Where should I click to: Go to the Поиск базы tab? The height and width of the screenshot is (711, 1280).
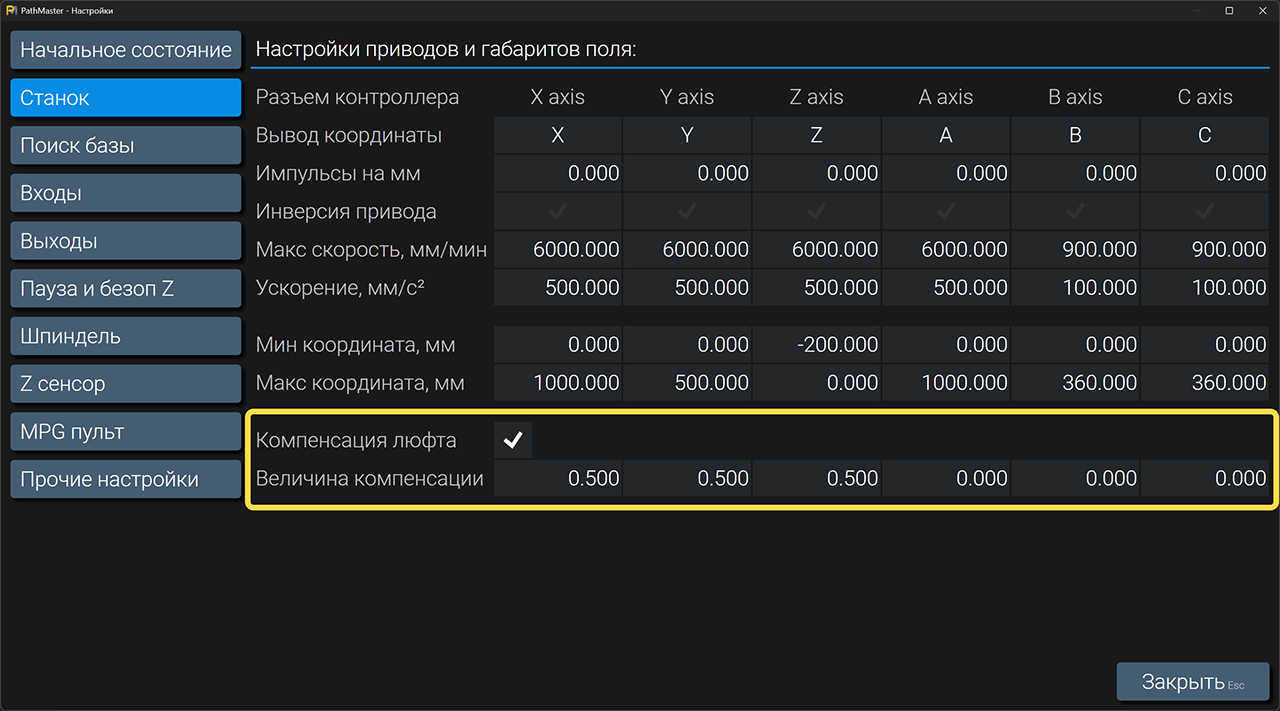point(126,145)
